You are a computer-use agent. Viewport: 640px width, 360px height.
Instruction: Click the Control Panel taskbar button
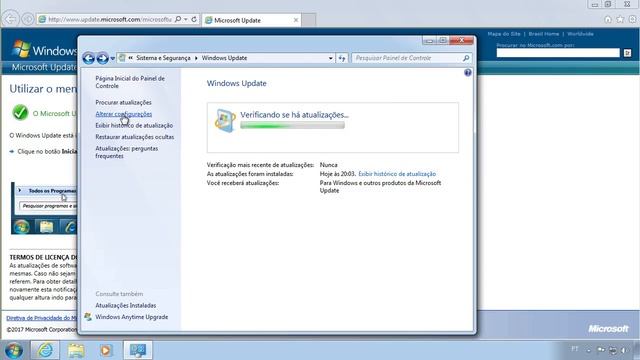click(138, 350)
